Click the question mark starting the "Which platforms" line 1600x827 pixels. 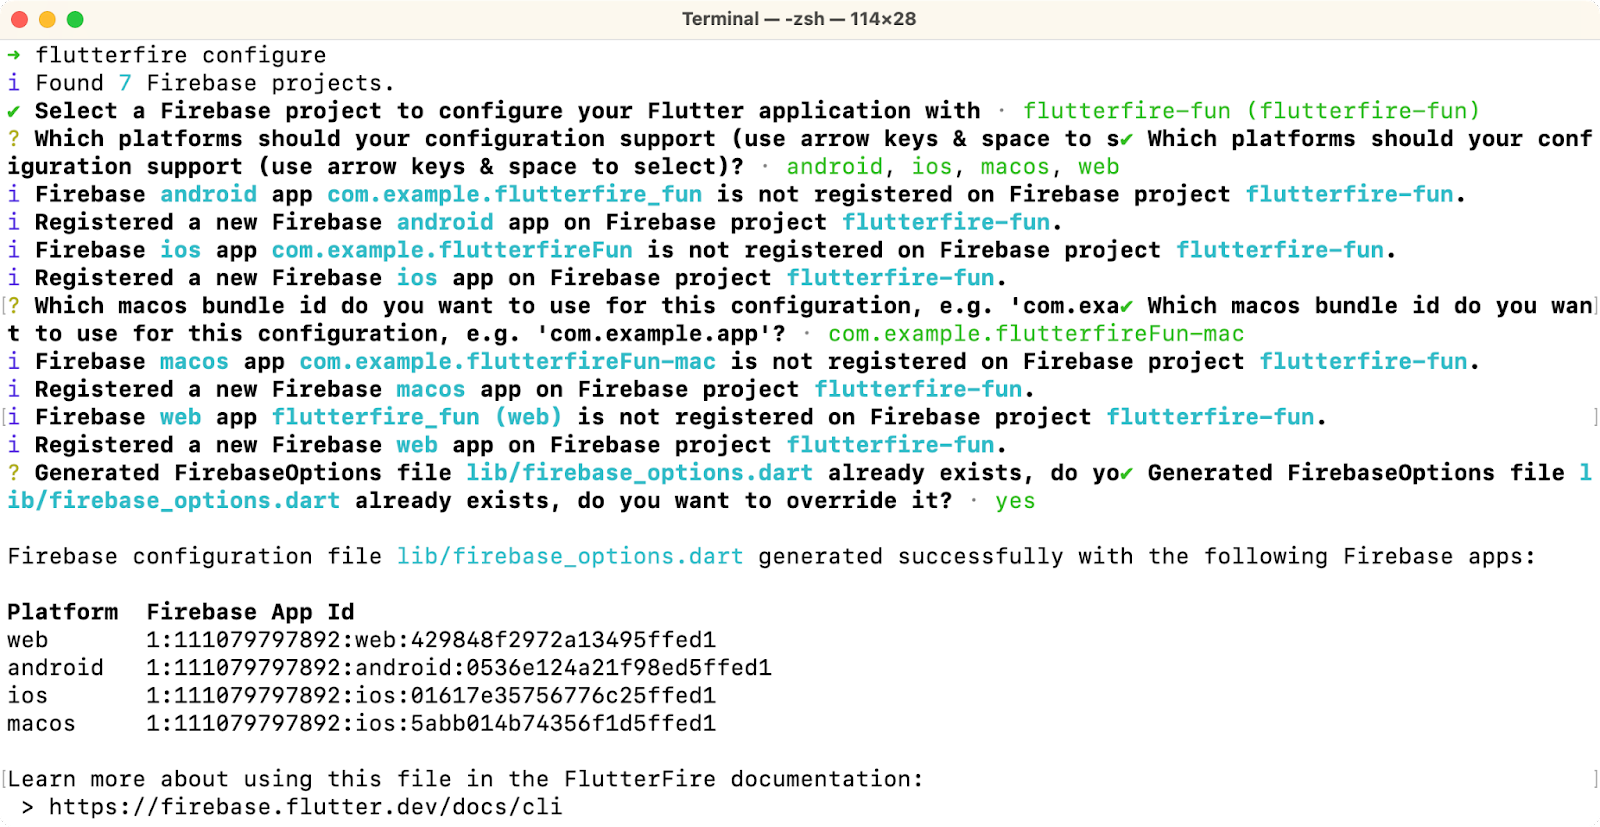pos(14,139)
